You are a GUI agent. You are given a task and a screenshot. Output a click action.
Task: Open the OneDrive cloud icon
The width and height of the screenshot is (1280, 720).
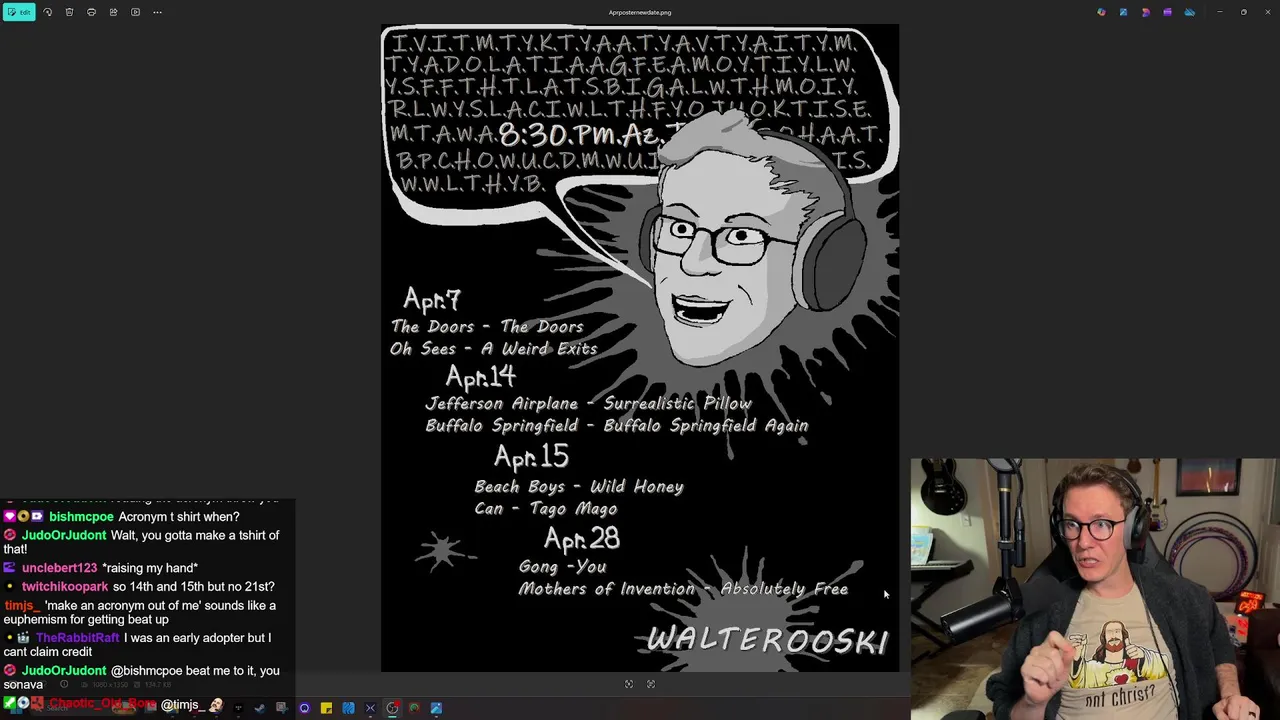[1189, 12]
